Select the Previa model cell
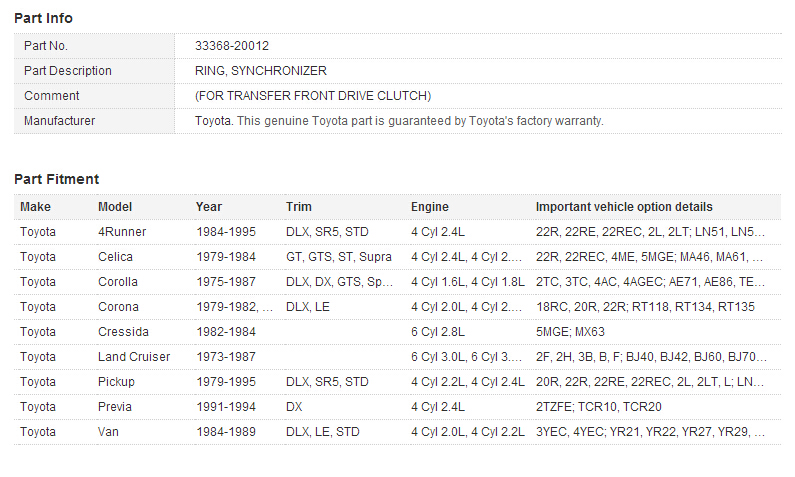The width and height of the screenshot is (795, 477). click(x=116, y=407)
